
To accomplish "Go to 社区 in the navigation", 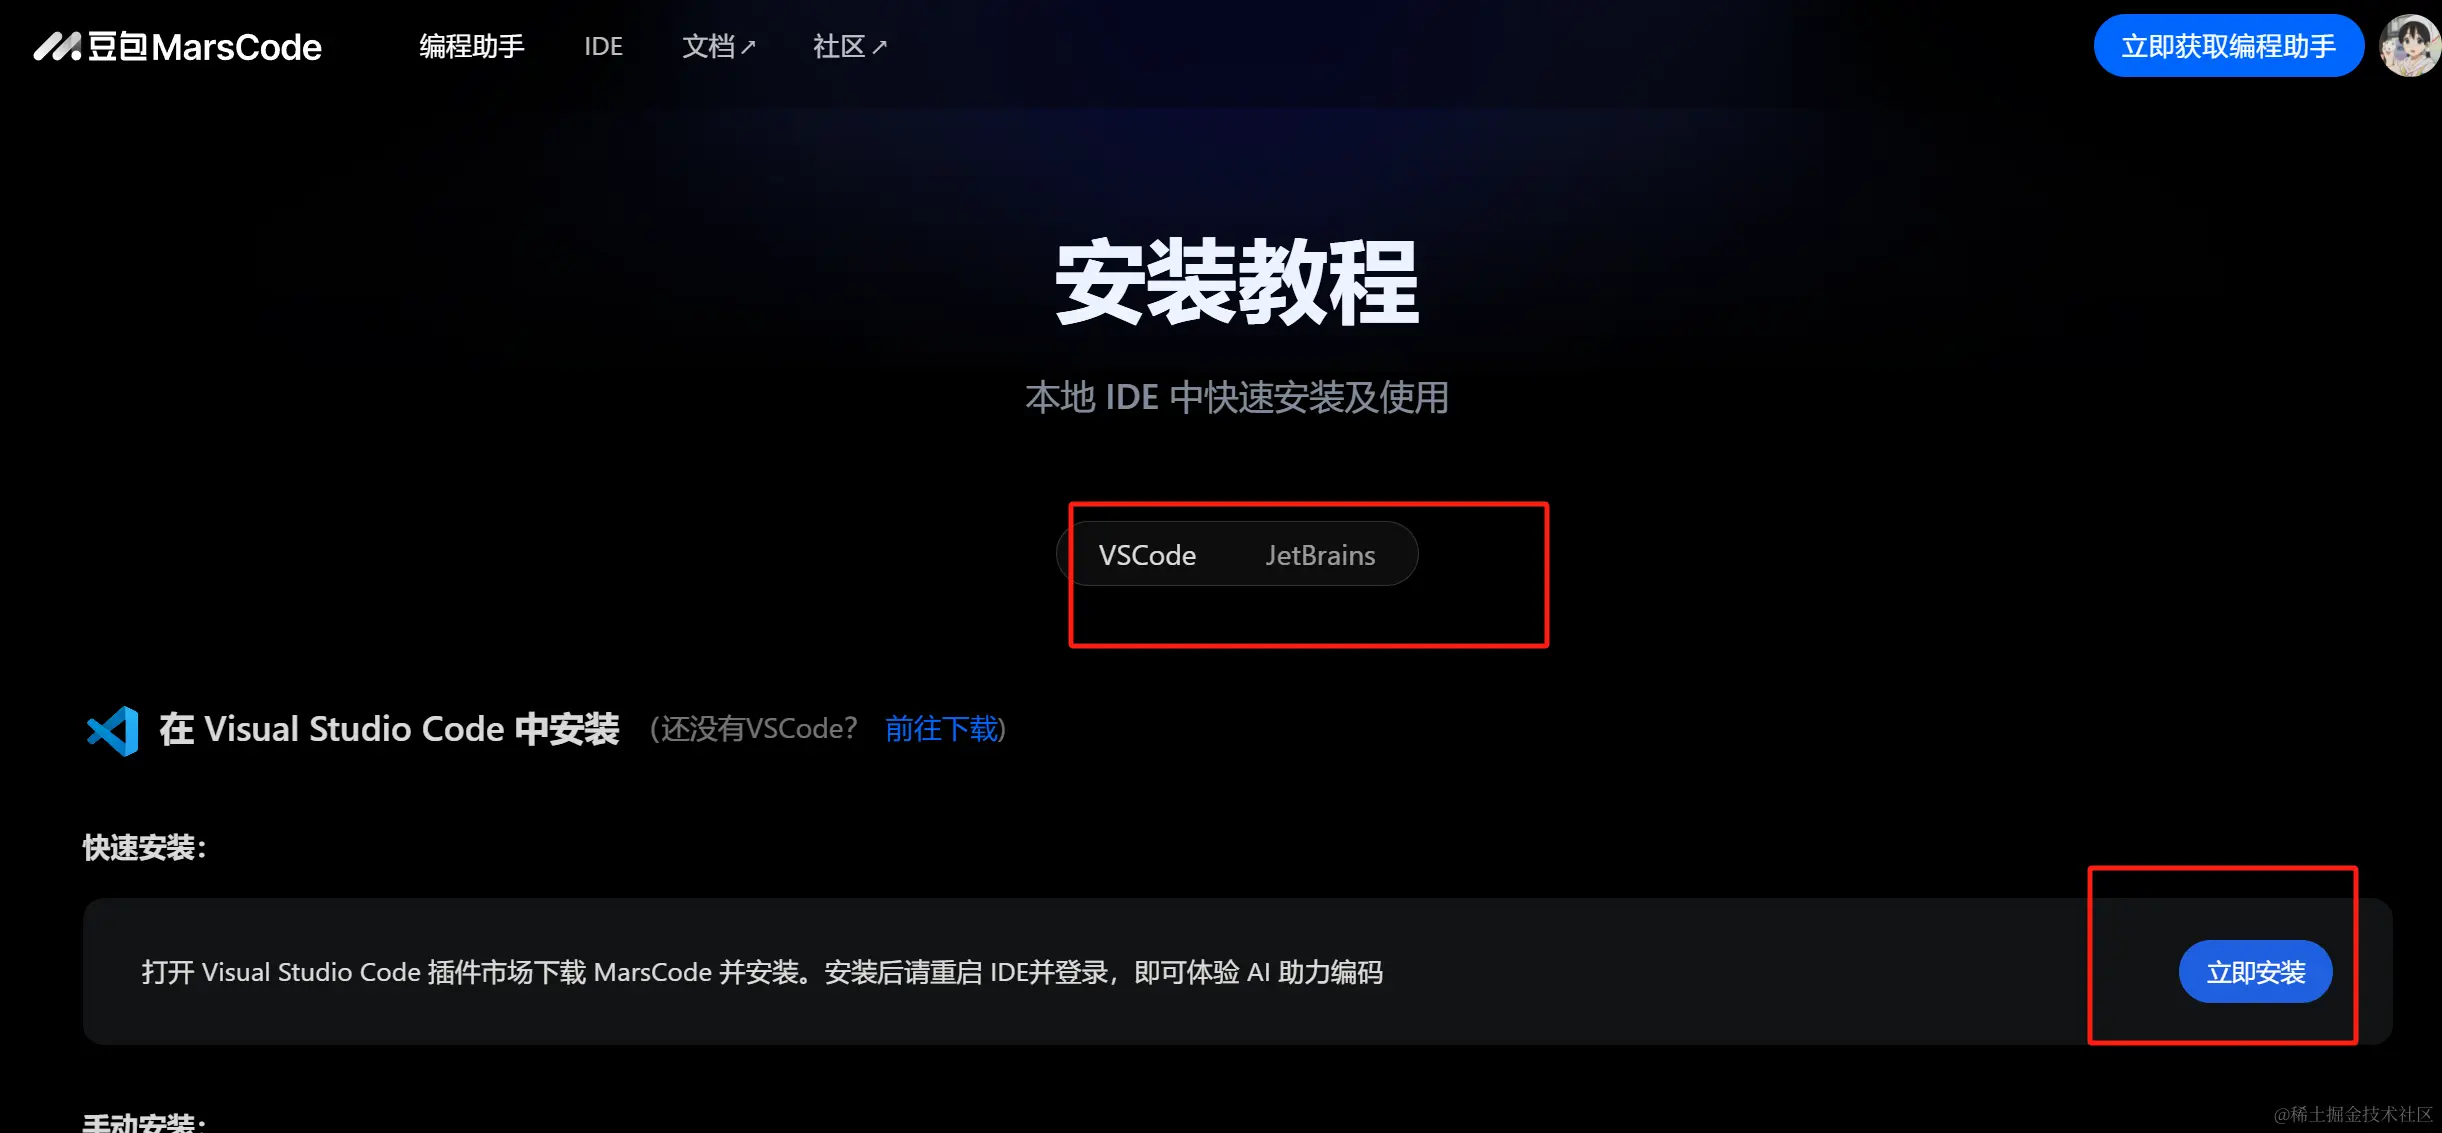I will click(x=839, y=46).
